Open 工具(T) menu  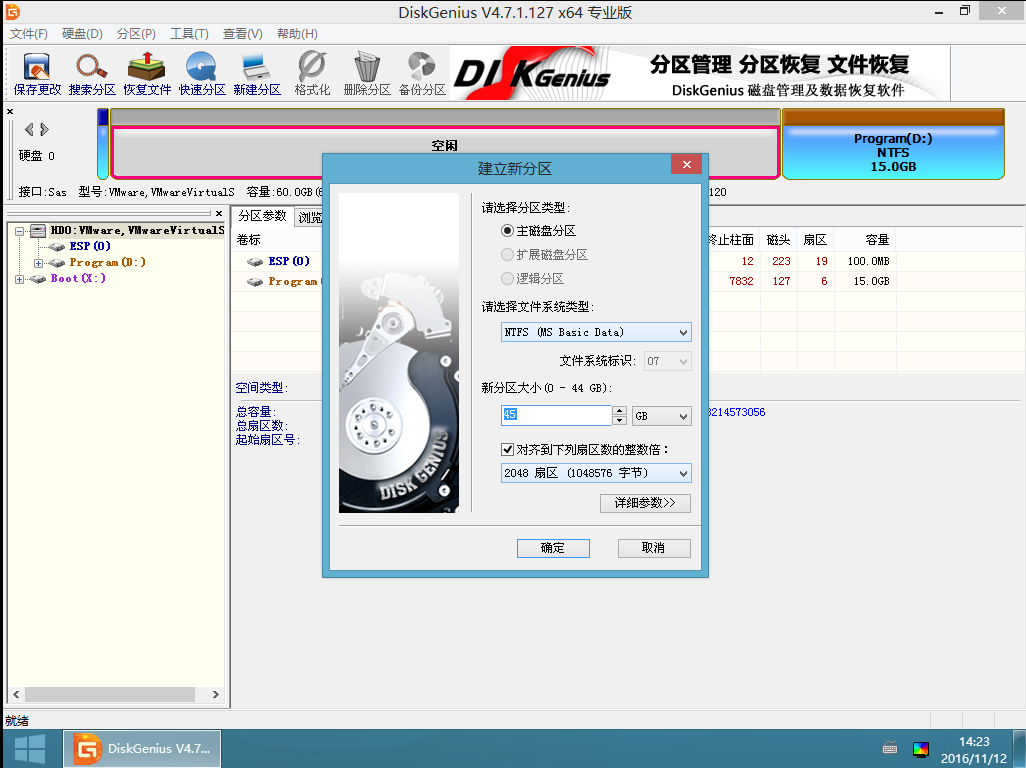pyautogui.click(x=189, y=34)
